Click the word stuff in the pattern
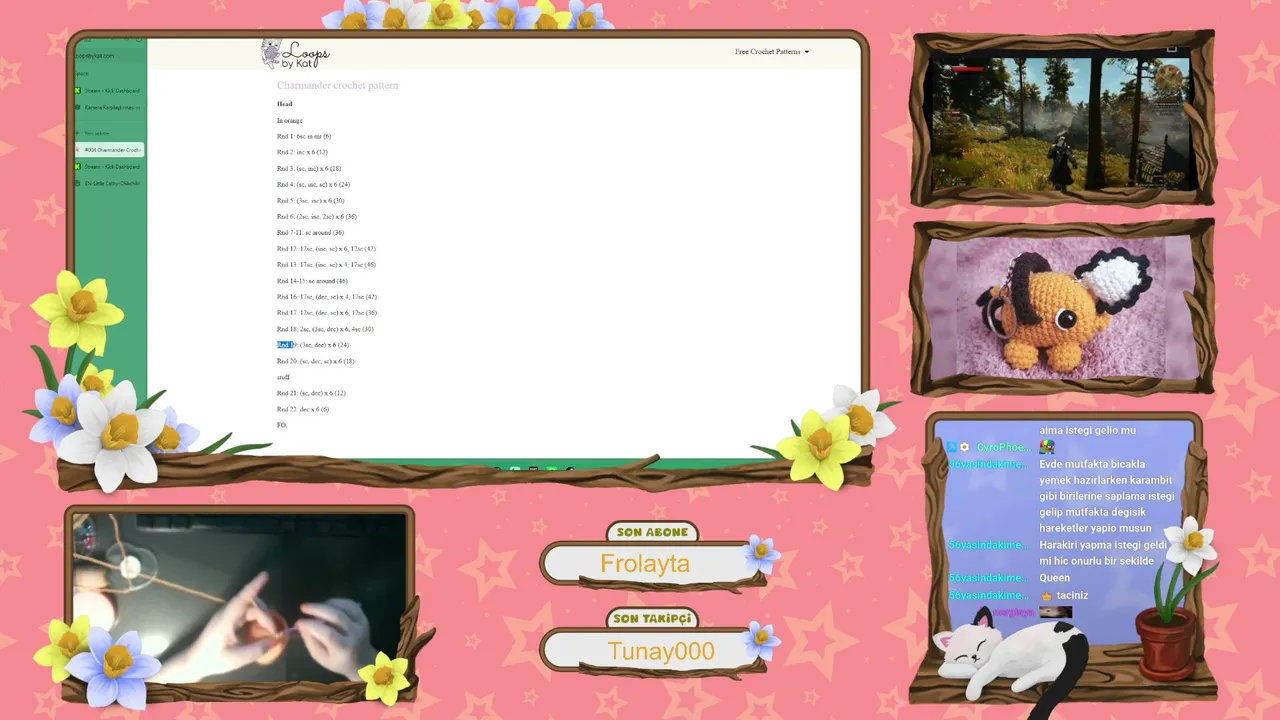 [283, 377]
